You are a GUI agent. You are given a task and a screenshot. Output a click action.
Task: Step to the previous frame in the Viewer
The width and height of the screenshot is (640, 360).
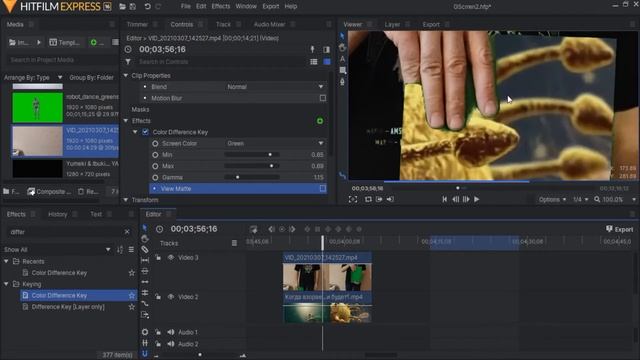[x=456, y=199]
